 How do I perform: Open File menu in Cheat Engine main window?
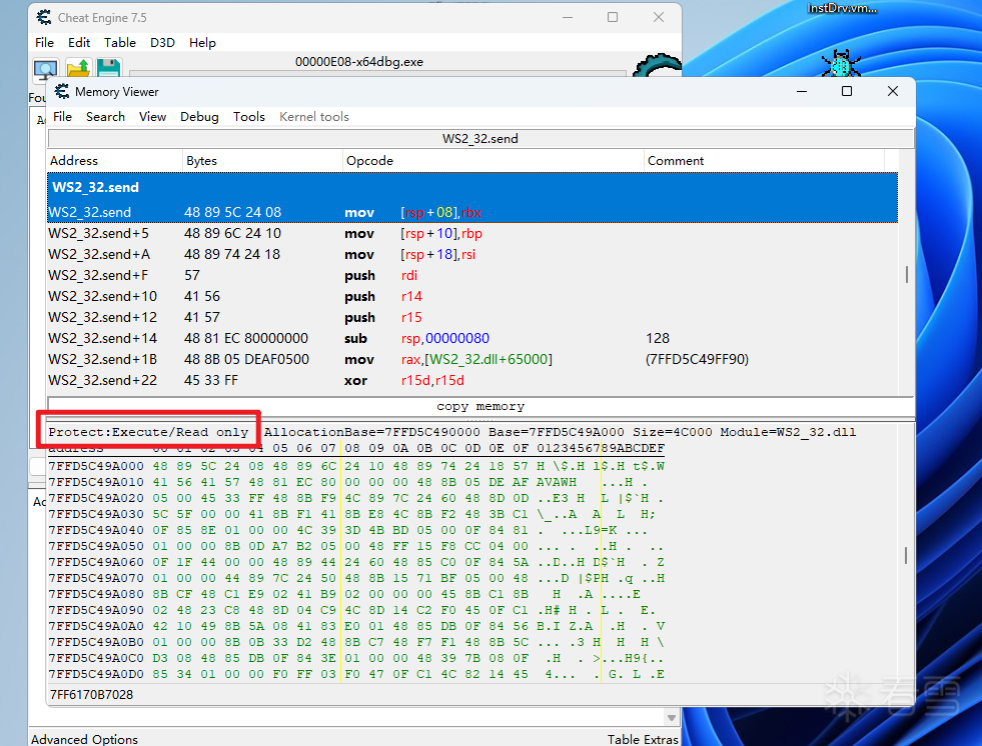[44, 43]
